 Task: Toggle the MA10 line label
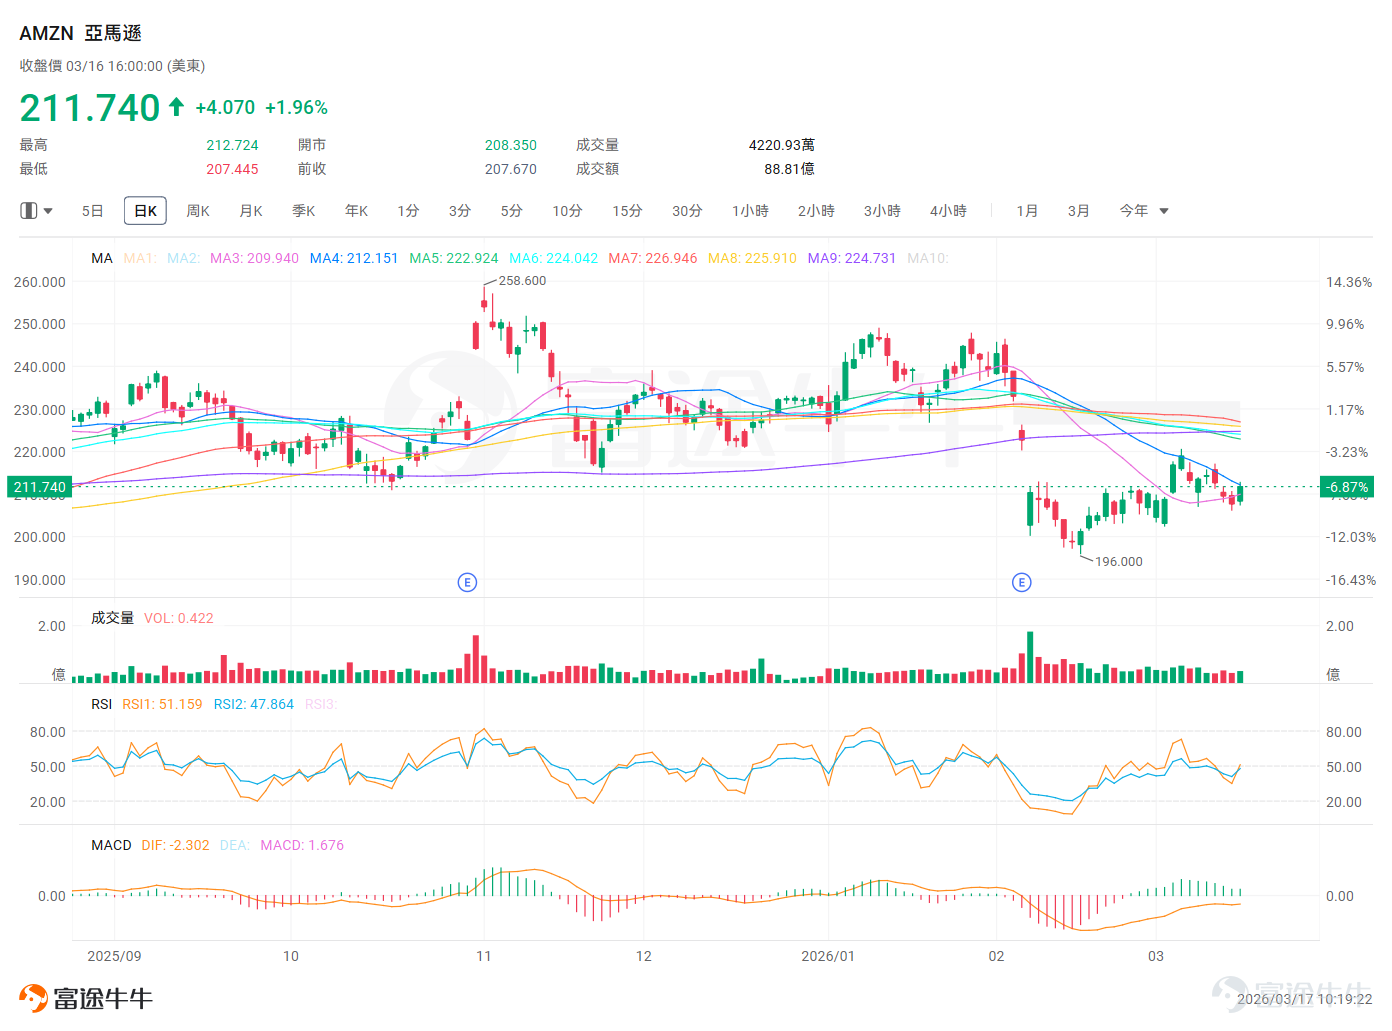coord(928,258)
